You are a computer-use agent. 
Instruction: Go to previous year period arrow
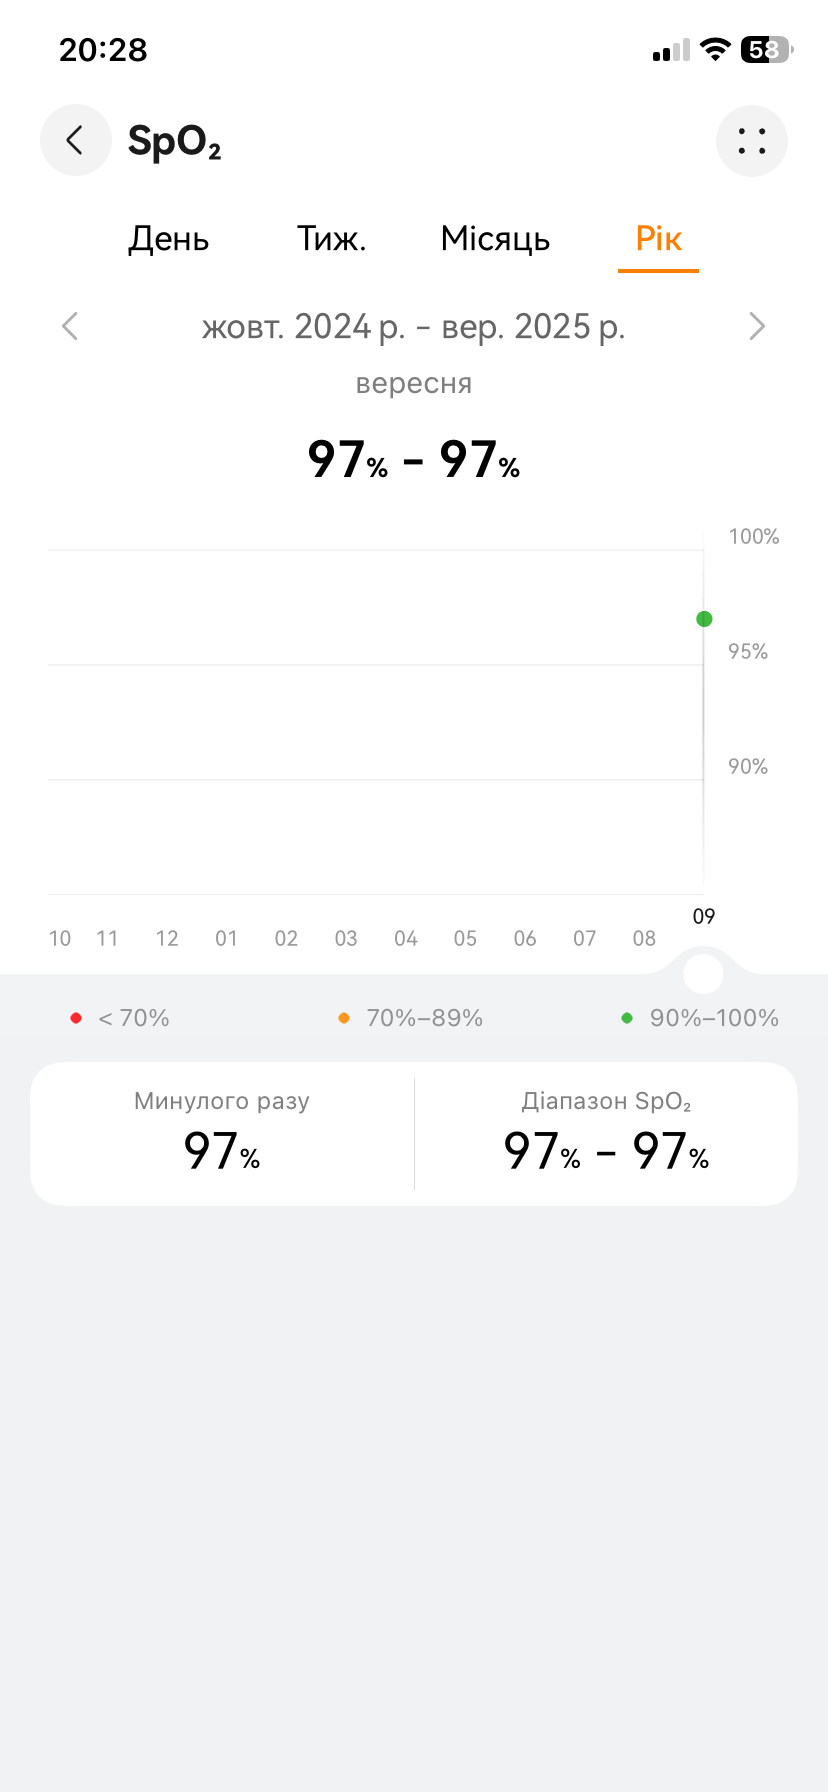[70, 326]
